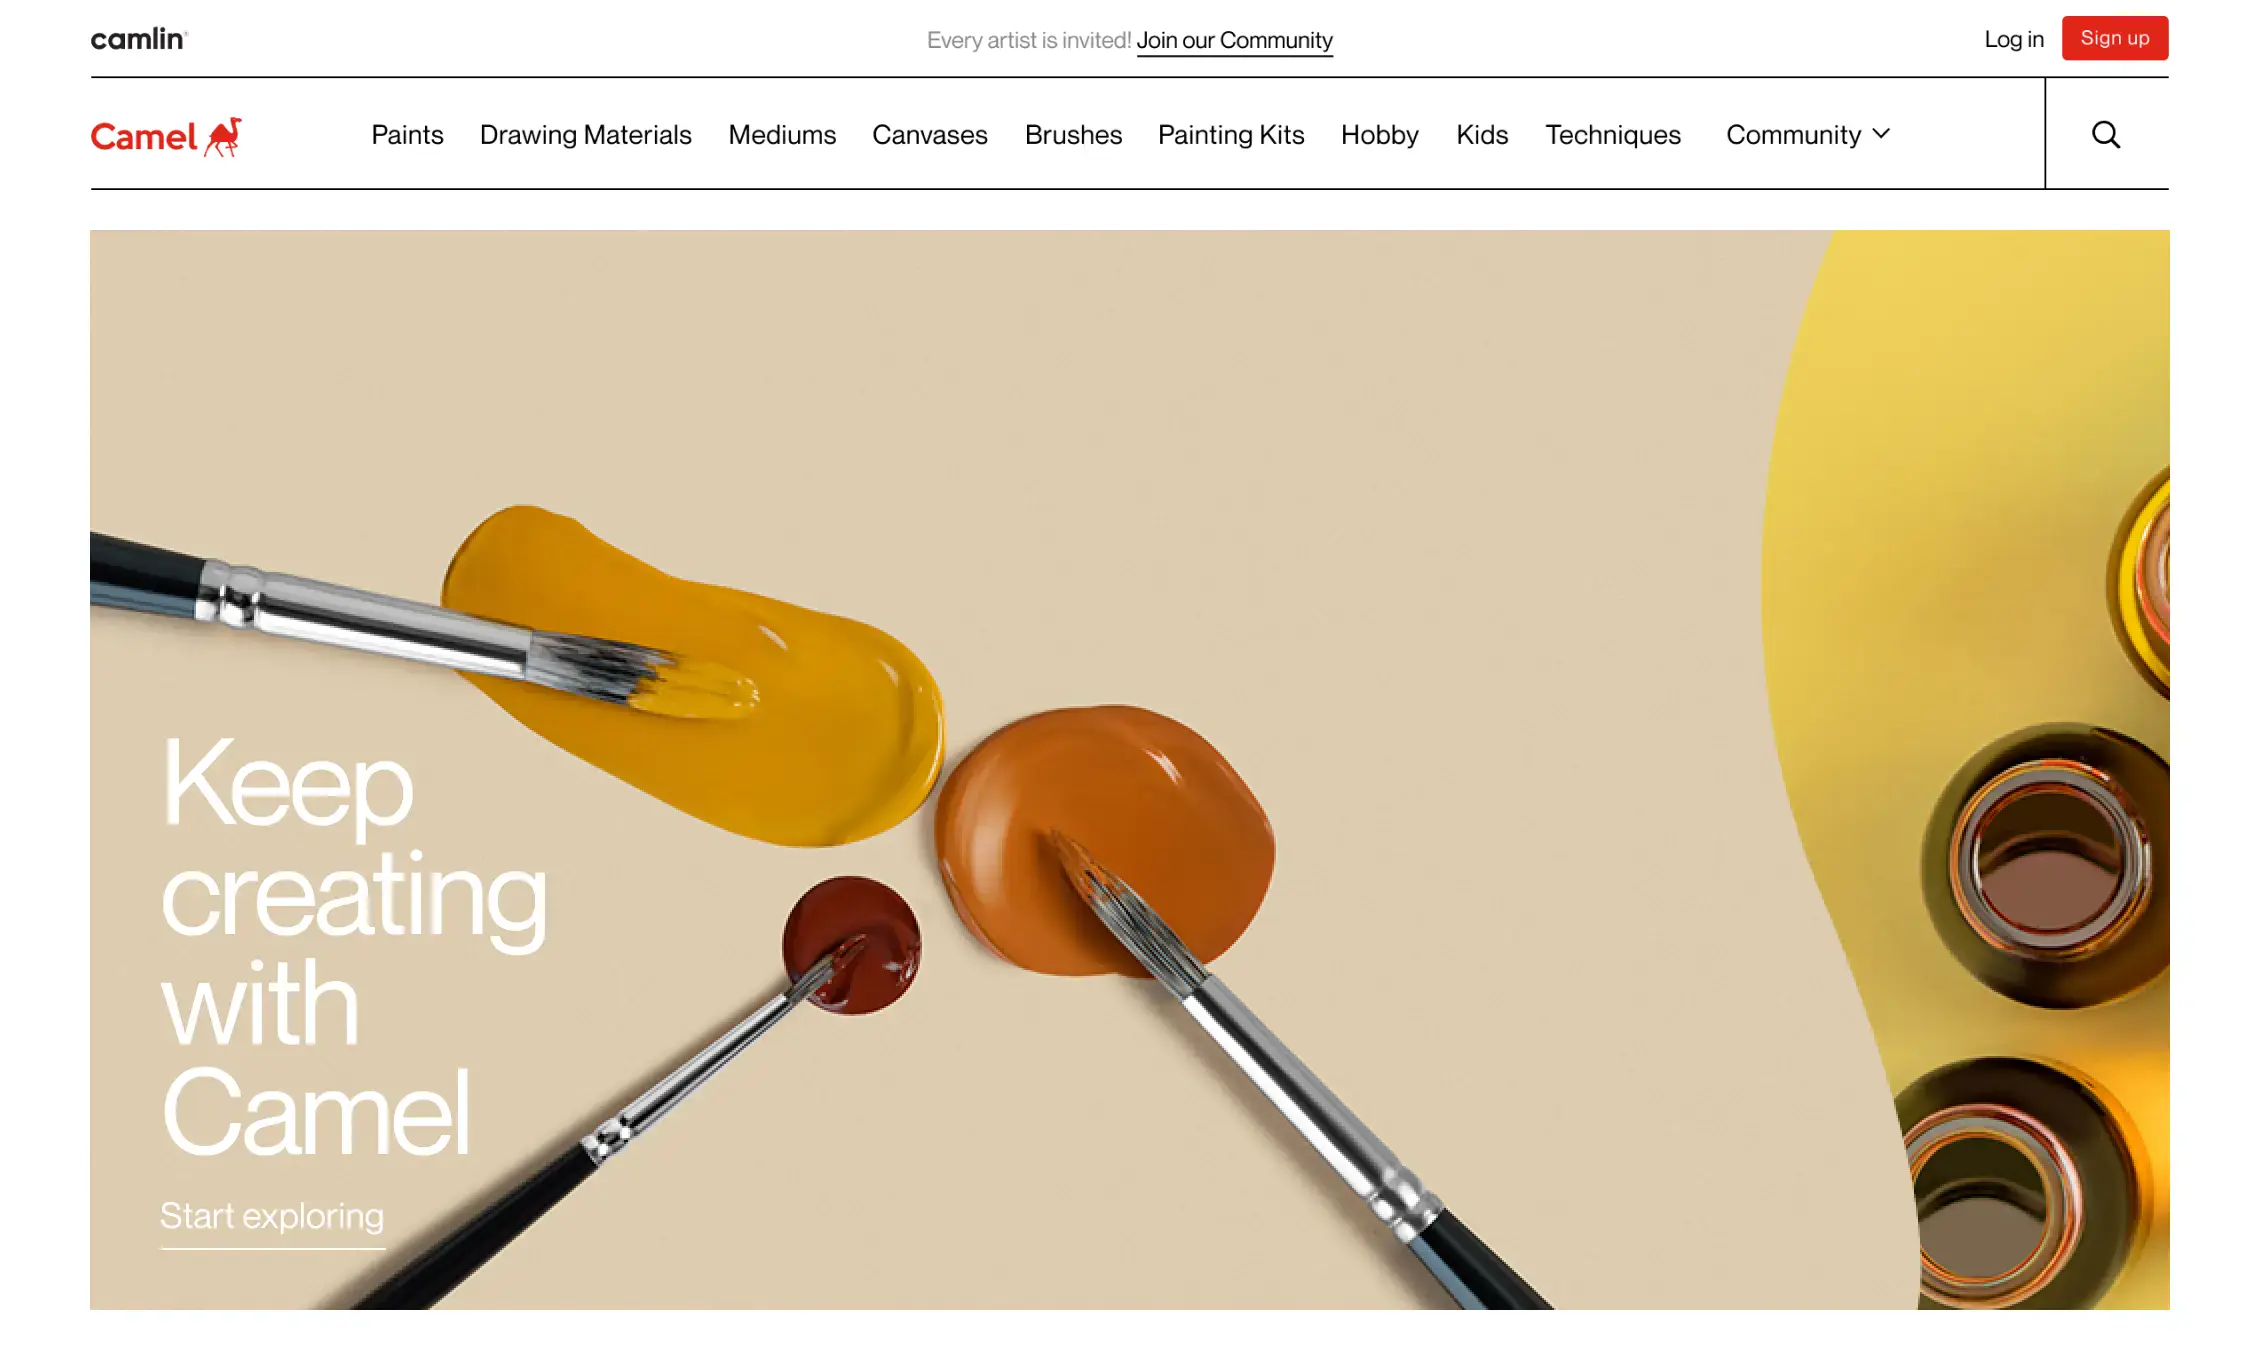
Task: Click the Log in link
Action: (x=2014, y=39)
